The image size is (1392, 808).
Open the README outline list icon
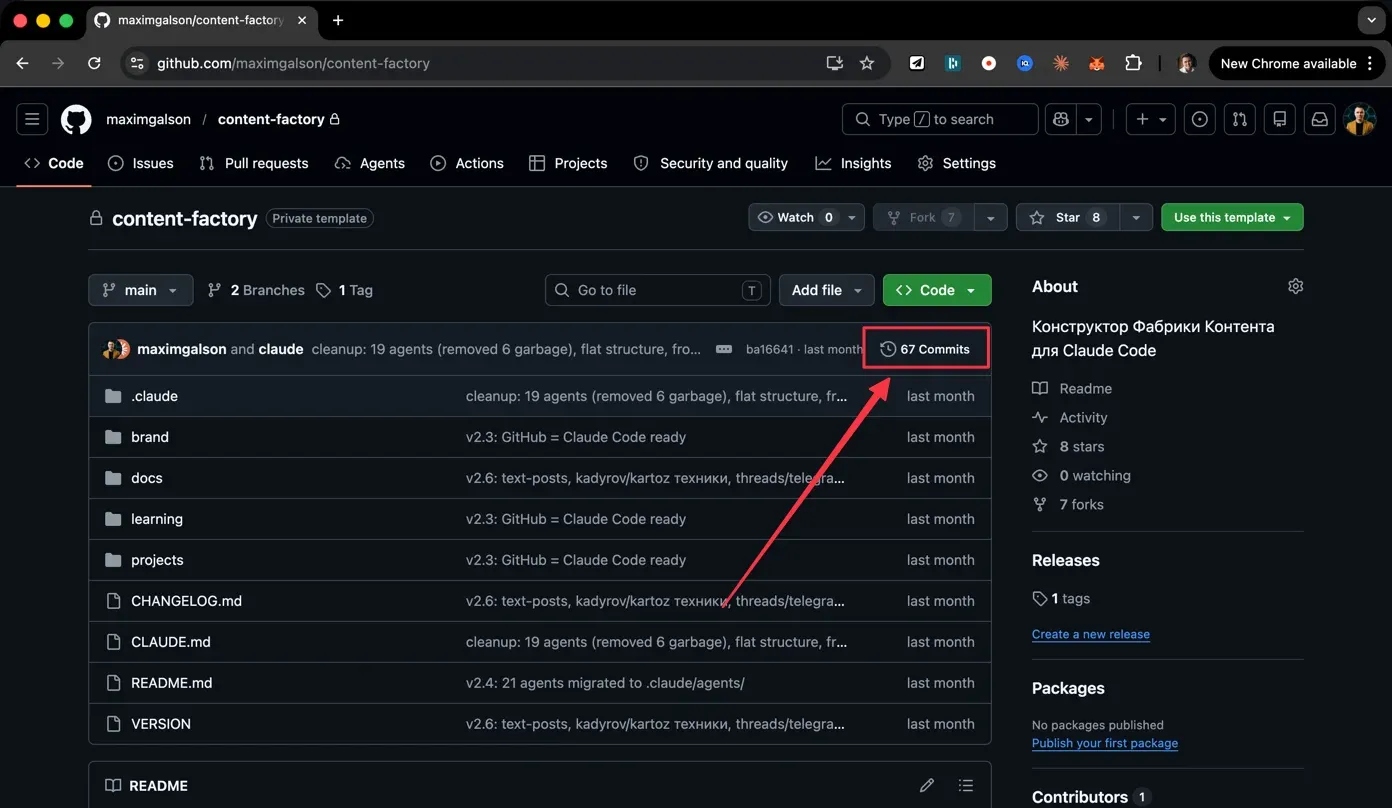(x=965, y=786)
